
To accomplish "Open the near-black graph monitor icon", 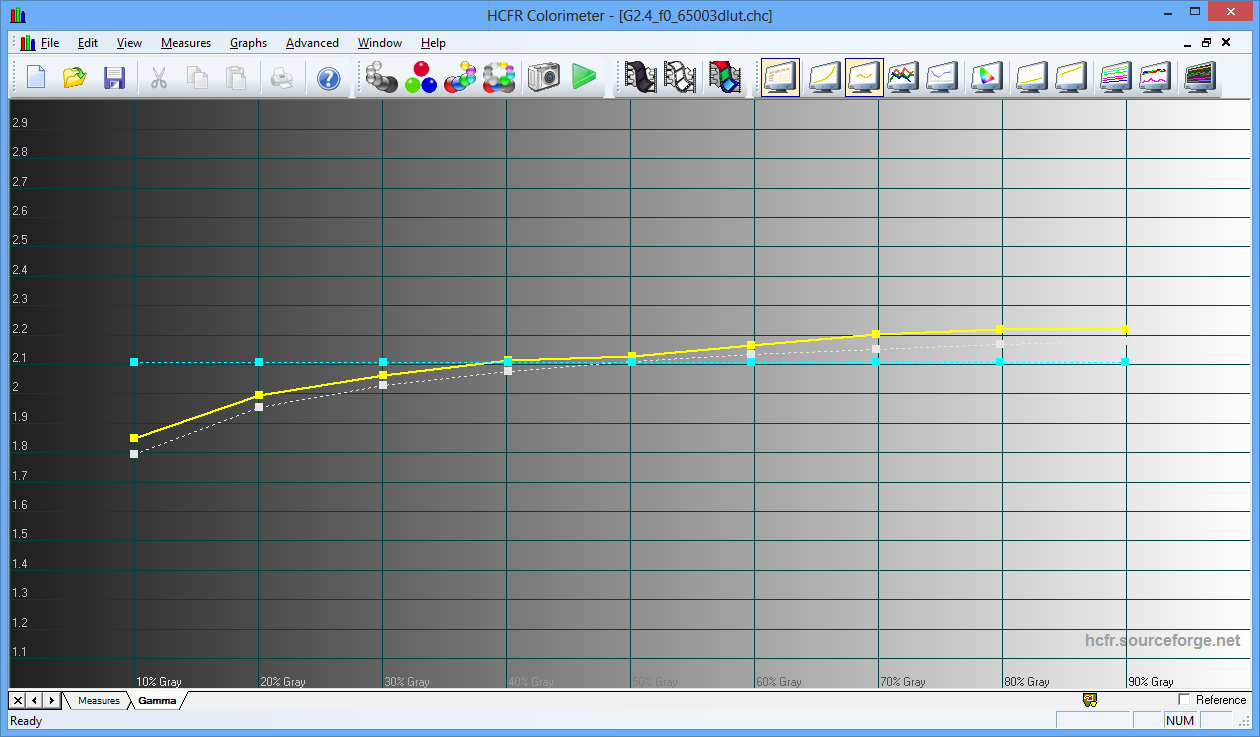I will click(1031, 77).
